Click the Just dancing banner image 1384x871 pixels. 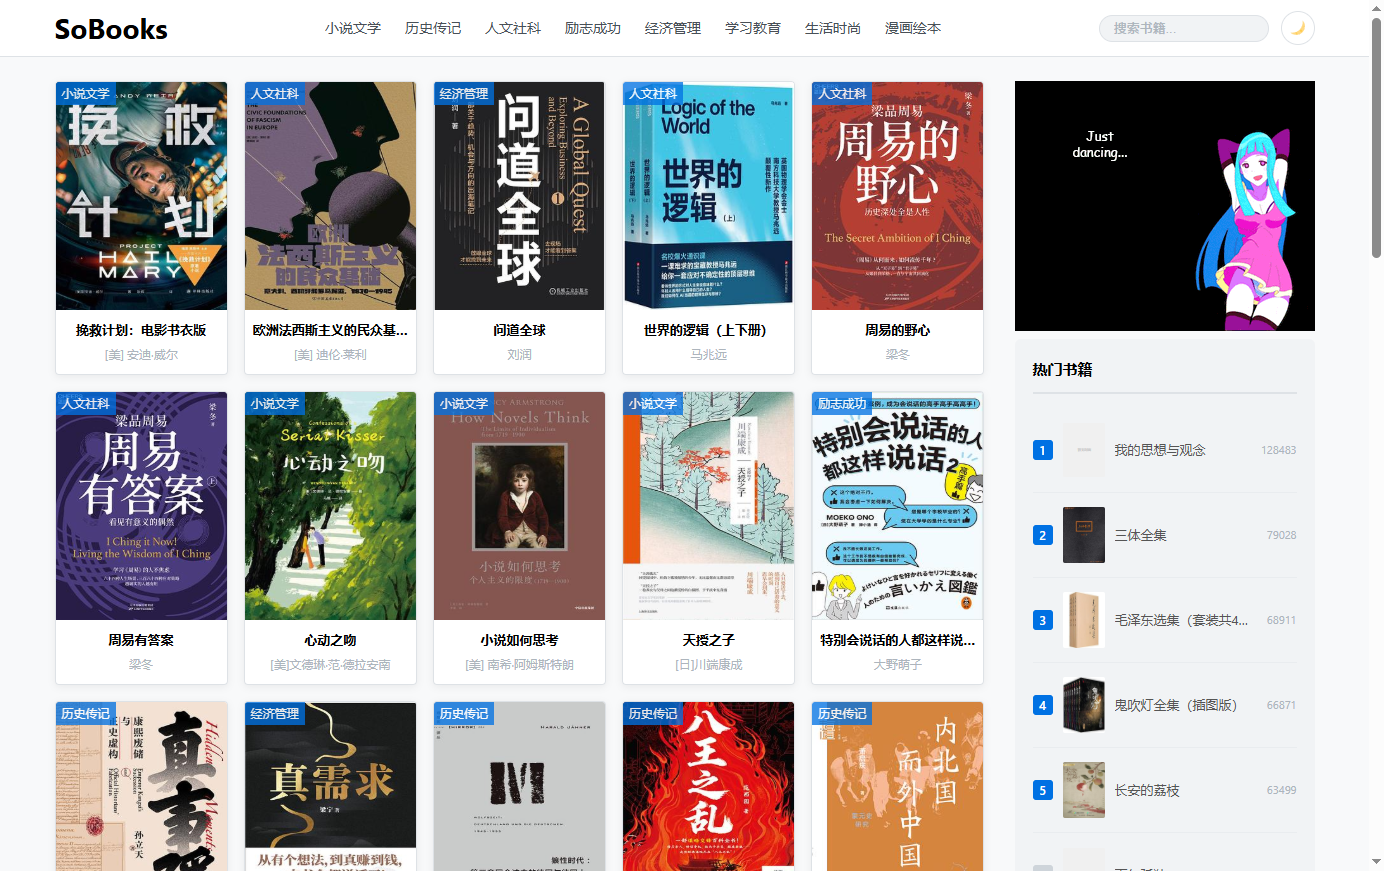tap(1164, 206)
